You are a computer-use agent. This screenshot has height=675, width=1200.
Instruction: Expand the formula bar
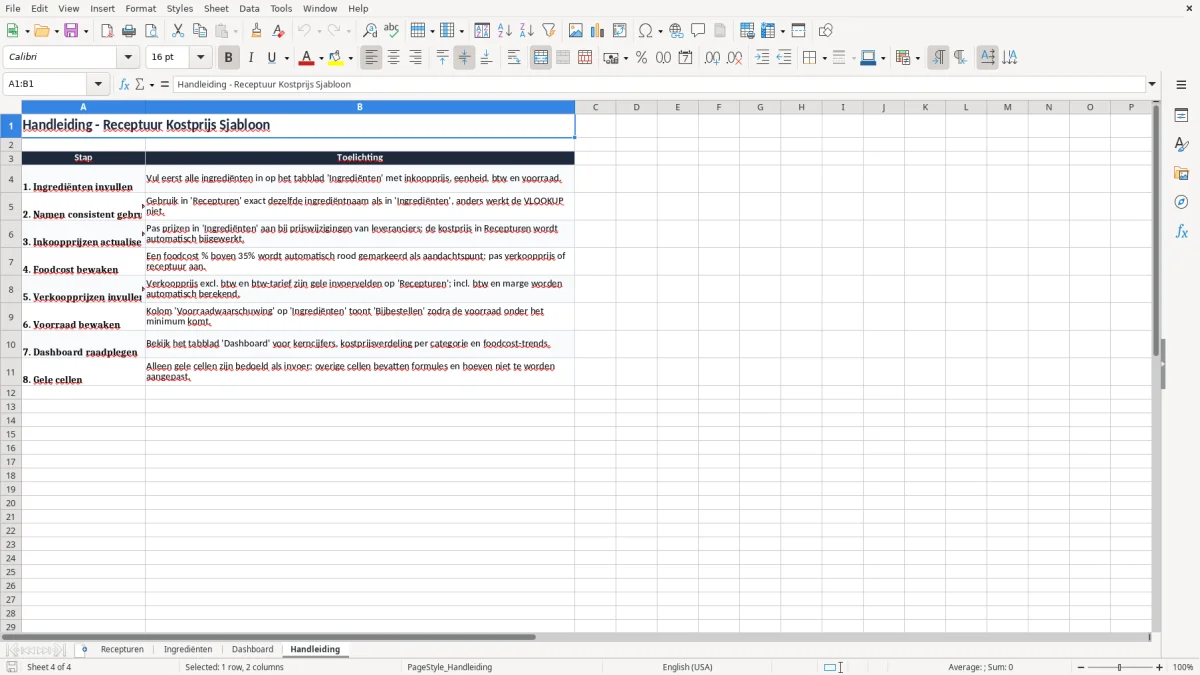(1152, 85)
